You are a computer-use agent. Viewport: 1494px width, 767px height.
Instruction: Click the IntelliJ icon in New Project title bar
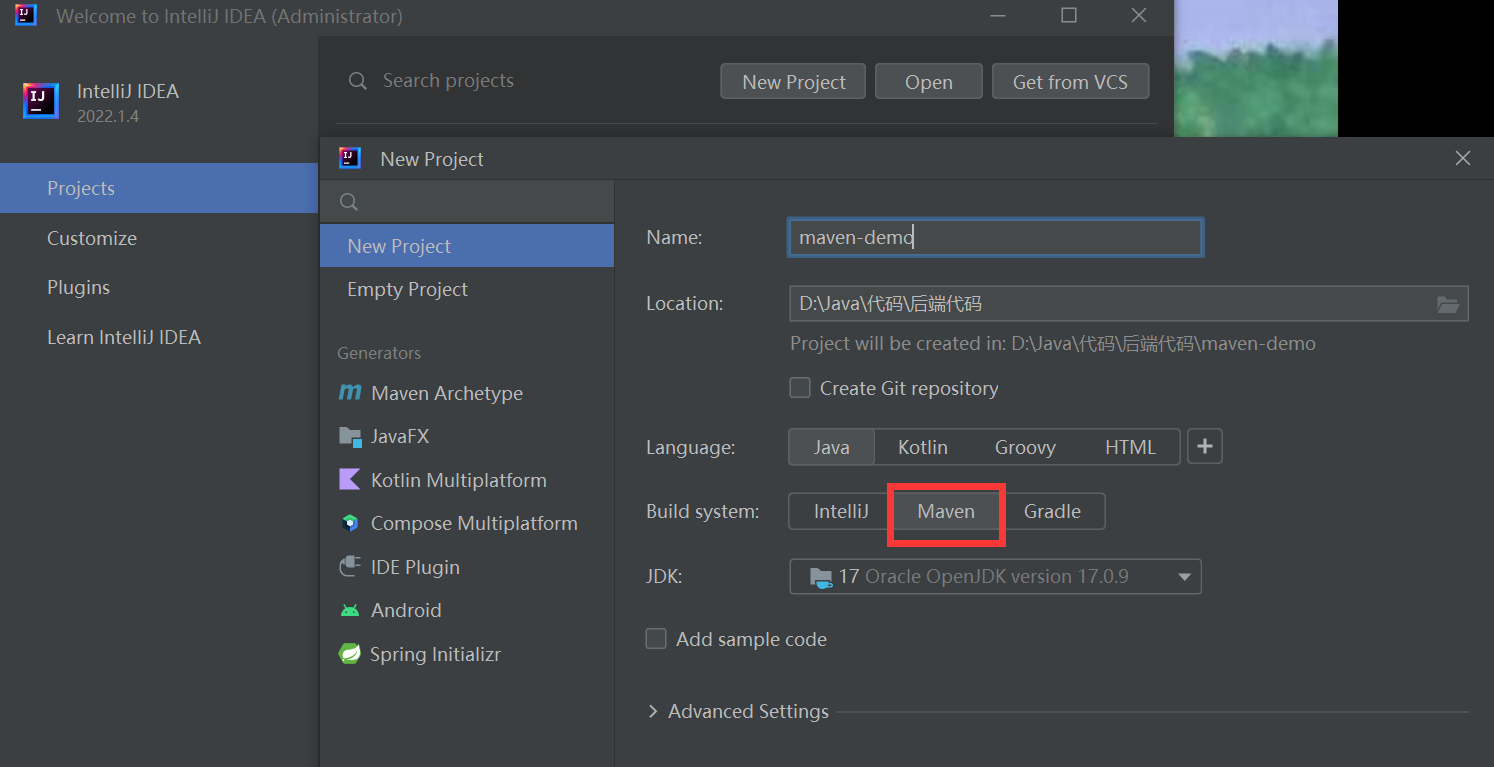tap(350, 158)
